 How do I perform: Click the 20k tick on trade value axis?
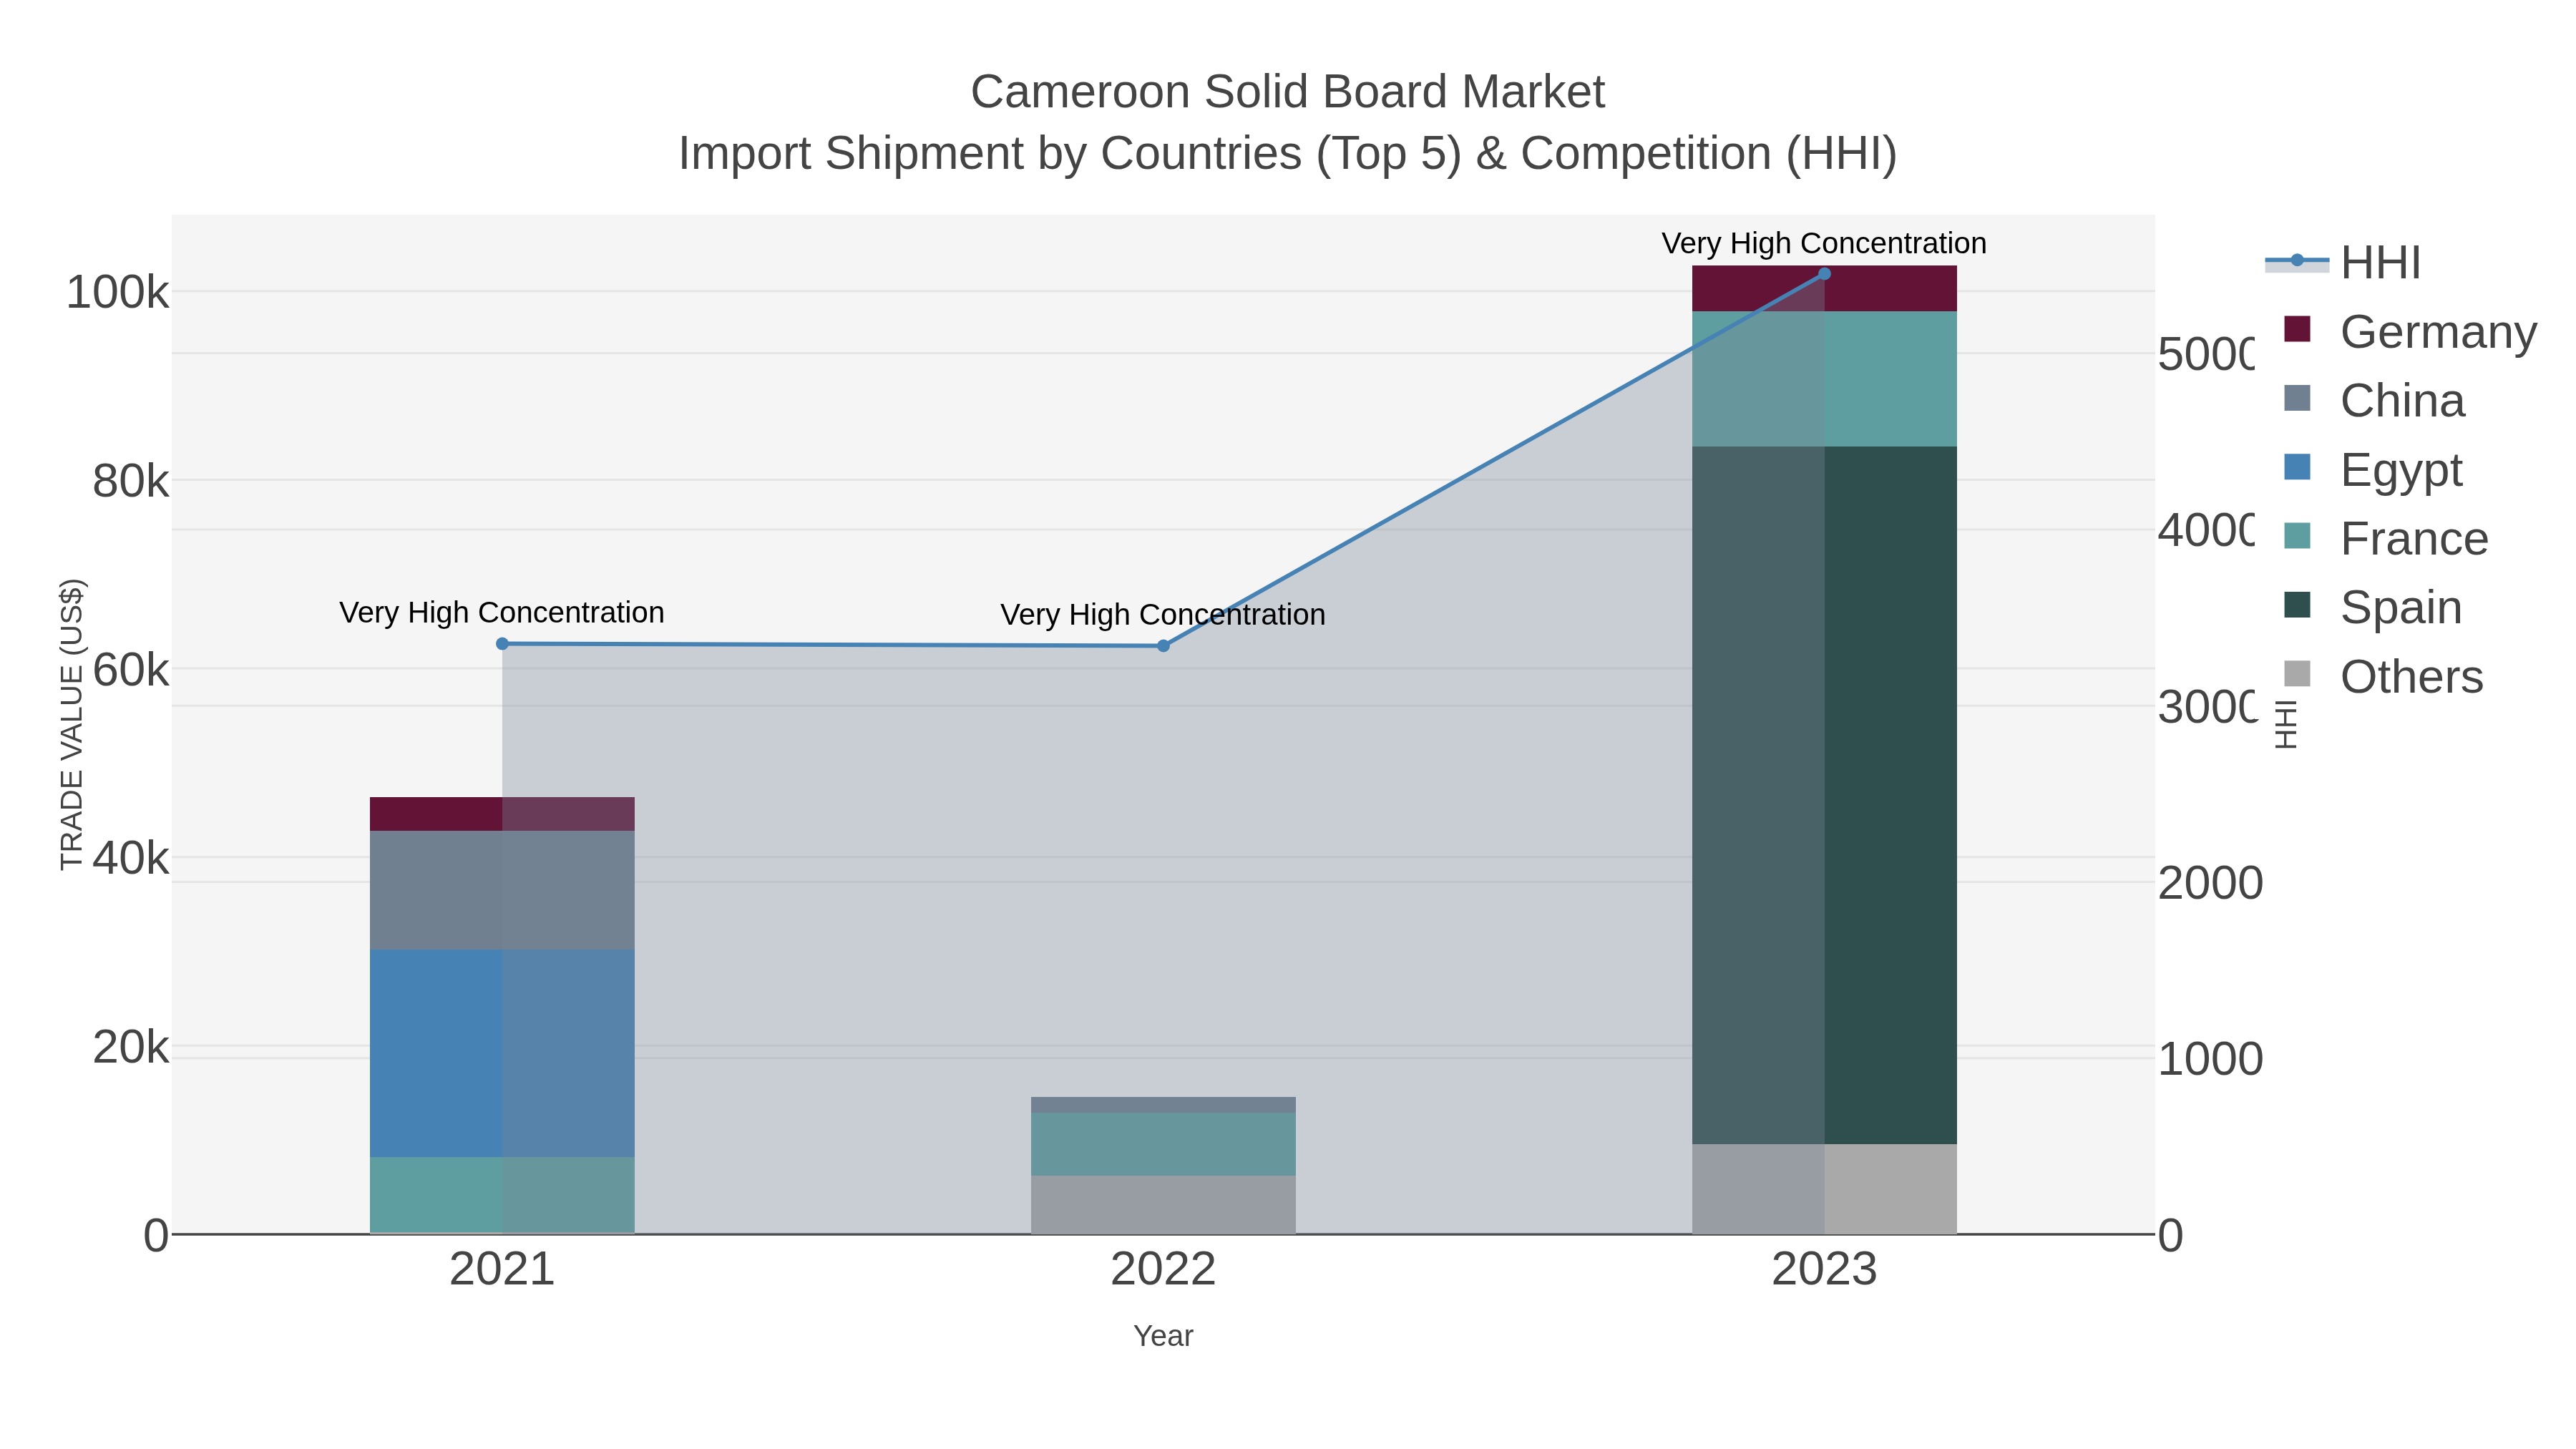coord(130,1047)
